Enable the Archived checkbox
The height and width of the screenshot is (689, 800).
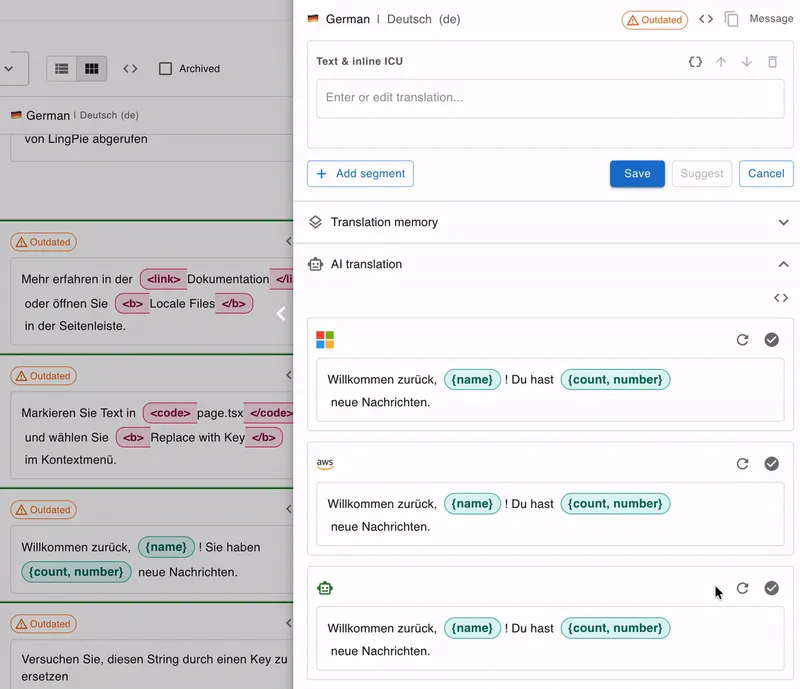coord(165,68)
